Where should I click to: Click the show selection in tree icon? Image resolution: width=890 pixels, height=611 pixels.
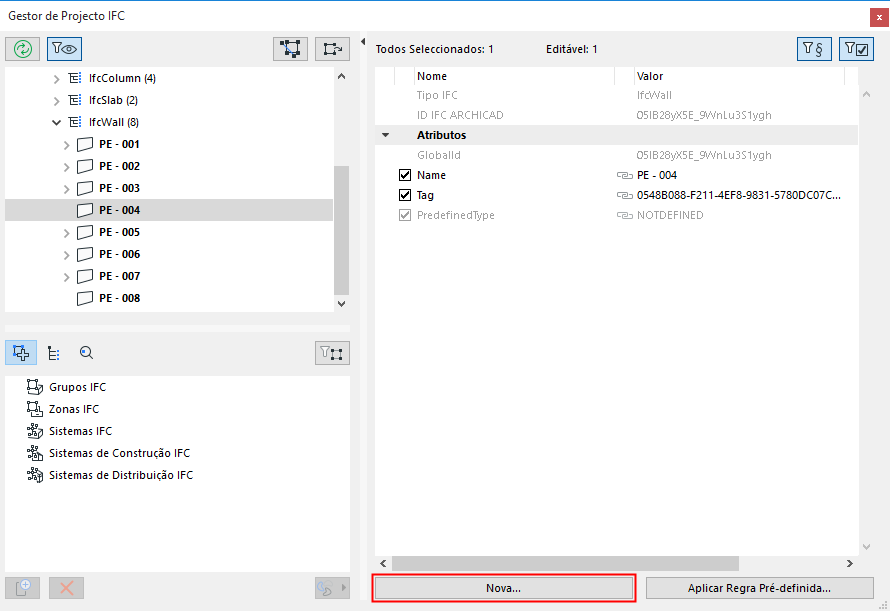point(331,47)
